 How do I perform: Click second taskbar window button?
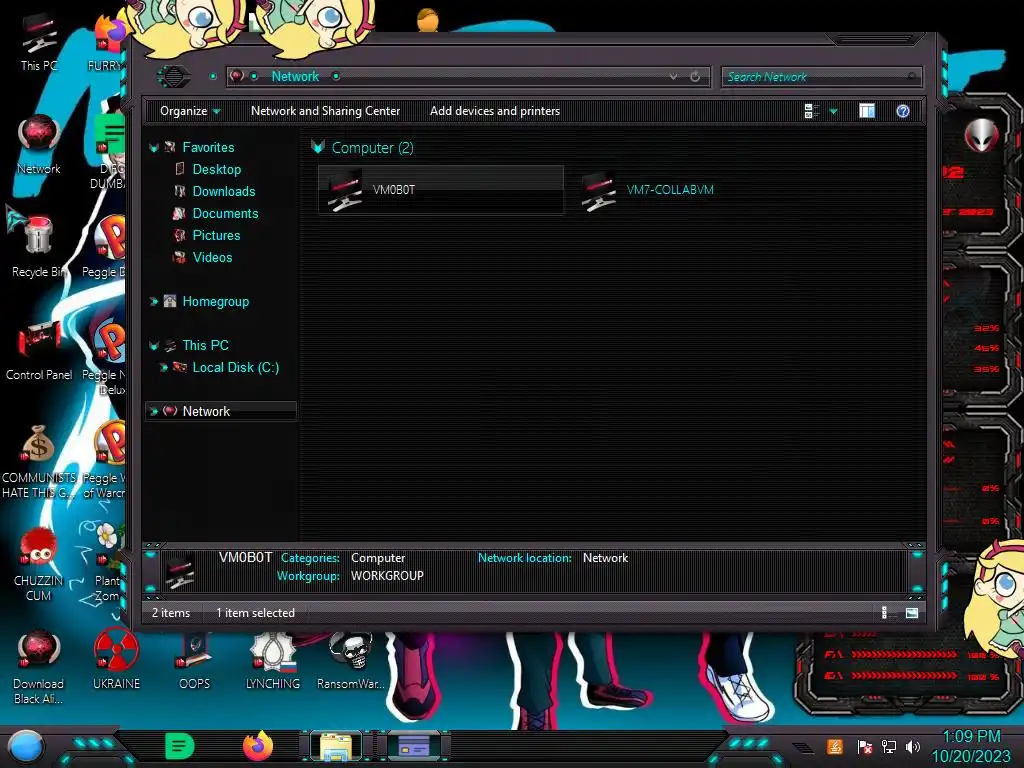(414, 746)
